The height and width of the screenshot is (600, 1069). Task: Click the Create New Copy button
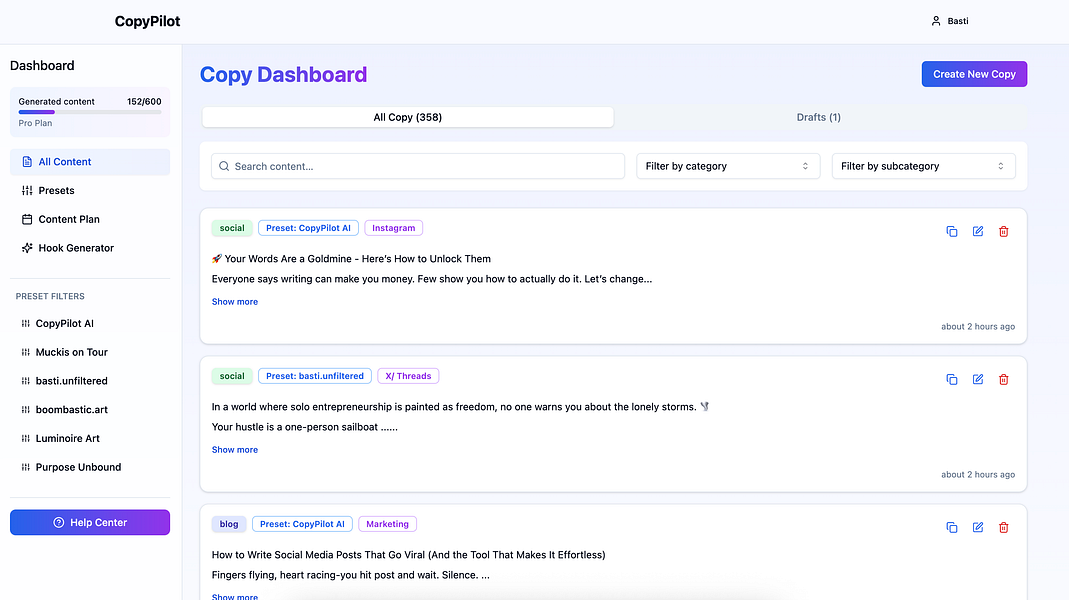click(973, 73)
